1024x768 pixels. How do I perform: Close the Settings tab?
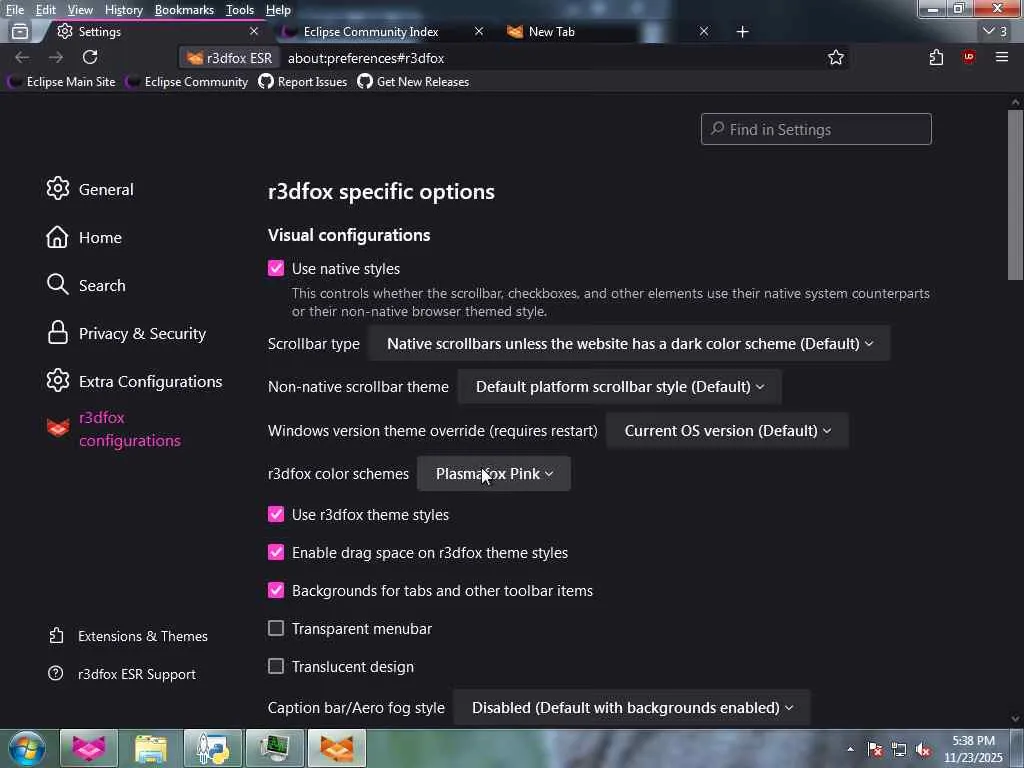(254, 31)
